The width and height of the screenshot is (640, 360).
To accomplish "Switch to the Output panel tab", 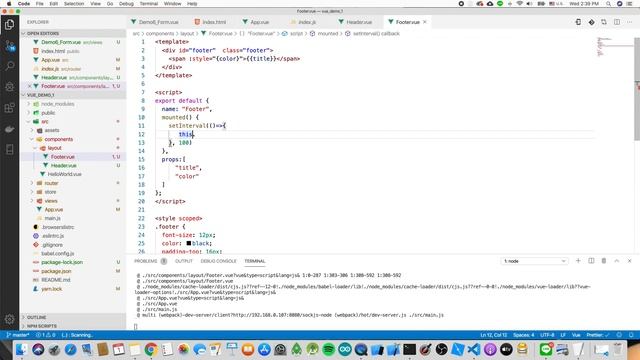I will tap(184, 261).
